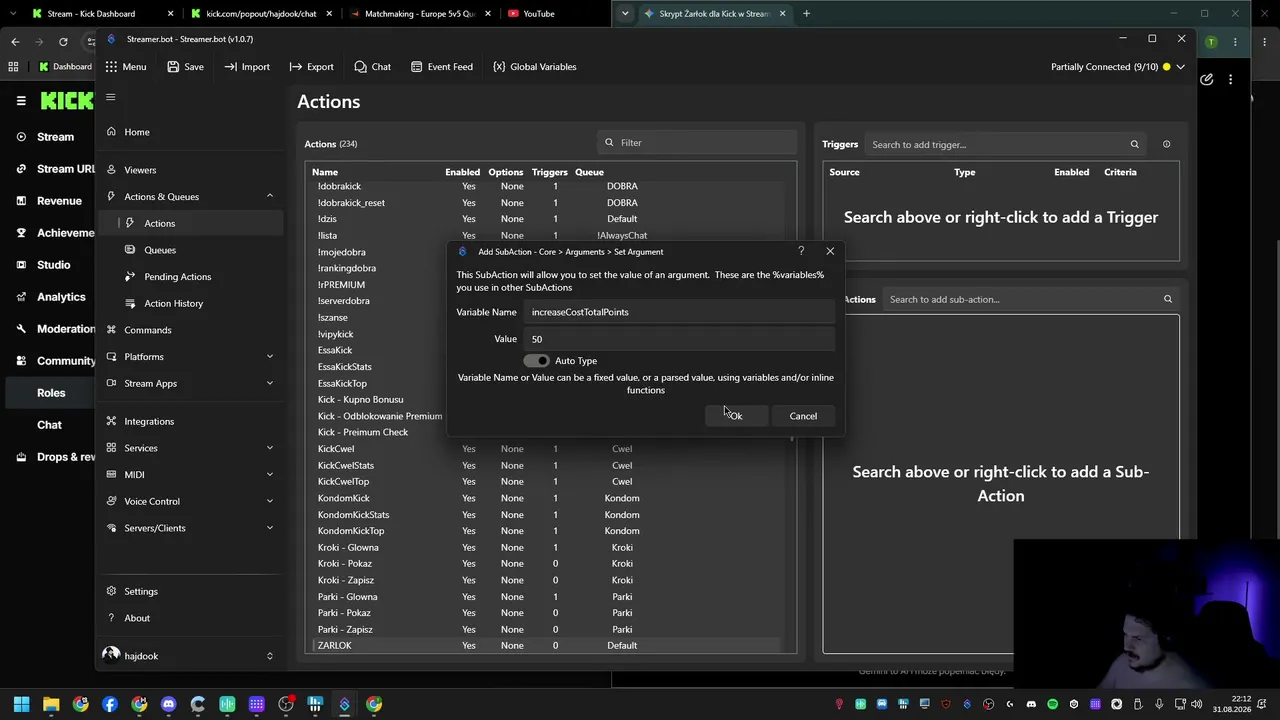The height and width of the screenshot is (720, 1280).
Task: Switch to the Matchmaking browser tab
Action: pyautogui.click(x=419, y=14)
